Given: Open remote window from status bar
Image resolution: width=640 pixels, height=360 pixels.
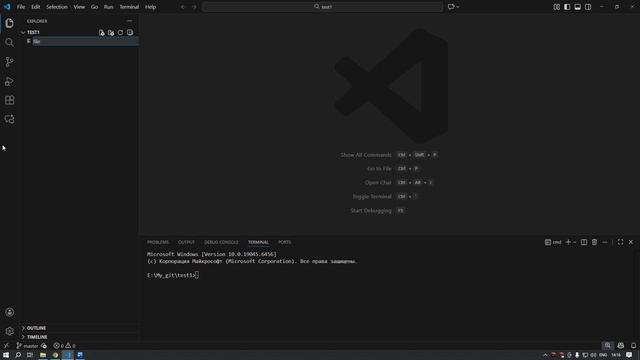Looking at the screenshot, I should [6, 346].
